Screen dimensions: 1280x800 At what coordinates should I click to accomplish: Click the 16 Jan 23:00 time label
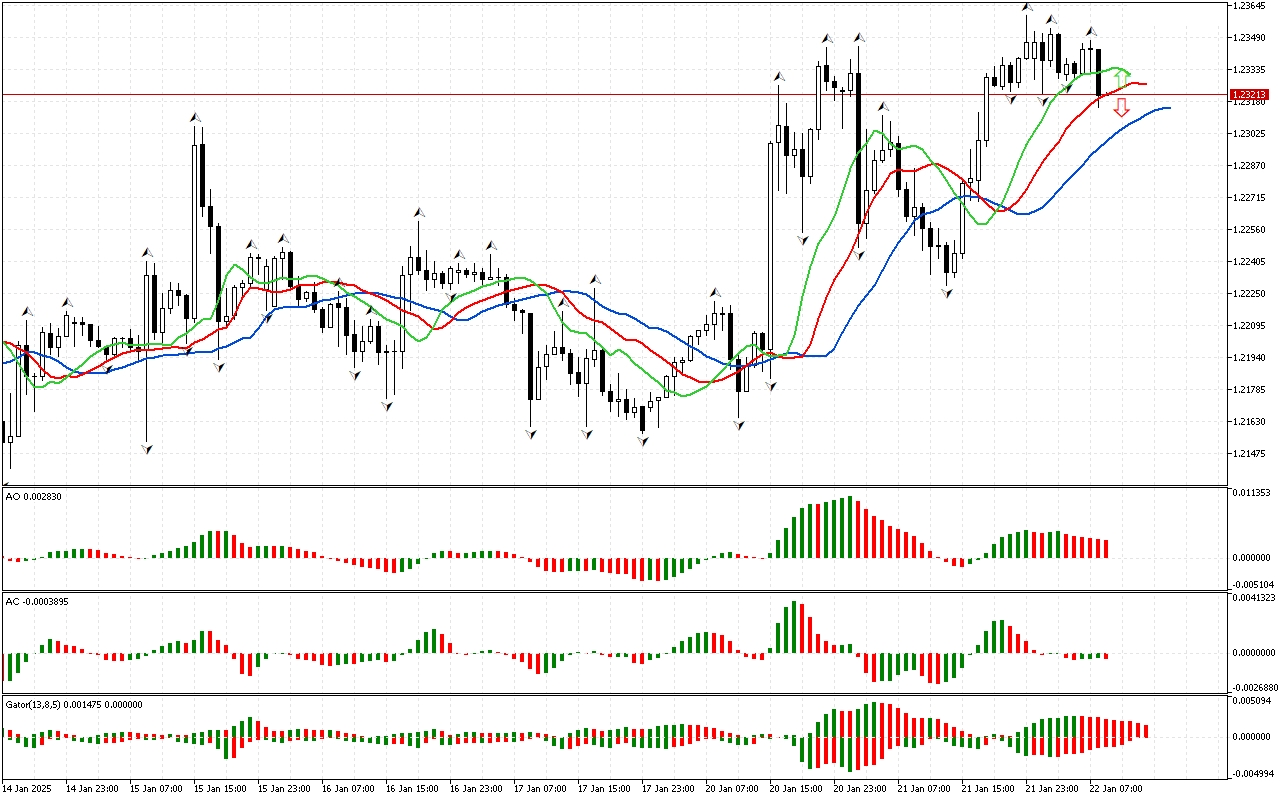click(477, 789)
